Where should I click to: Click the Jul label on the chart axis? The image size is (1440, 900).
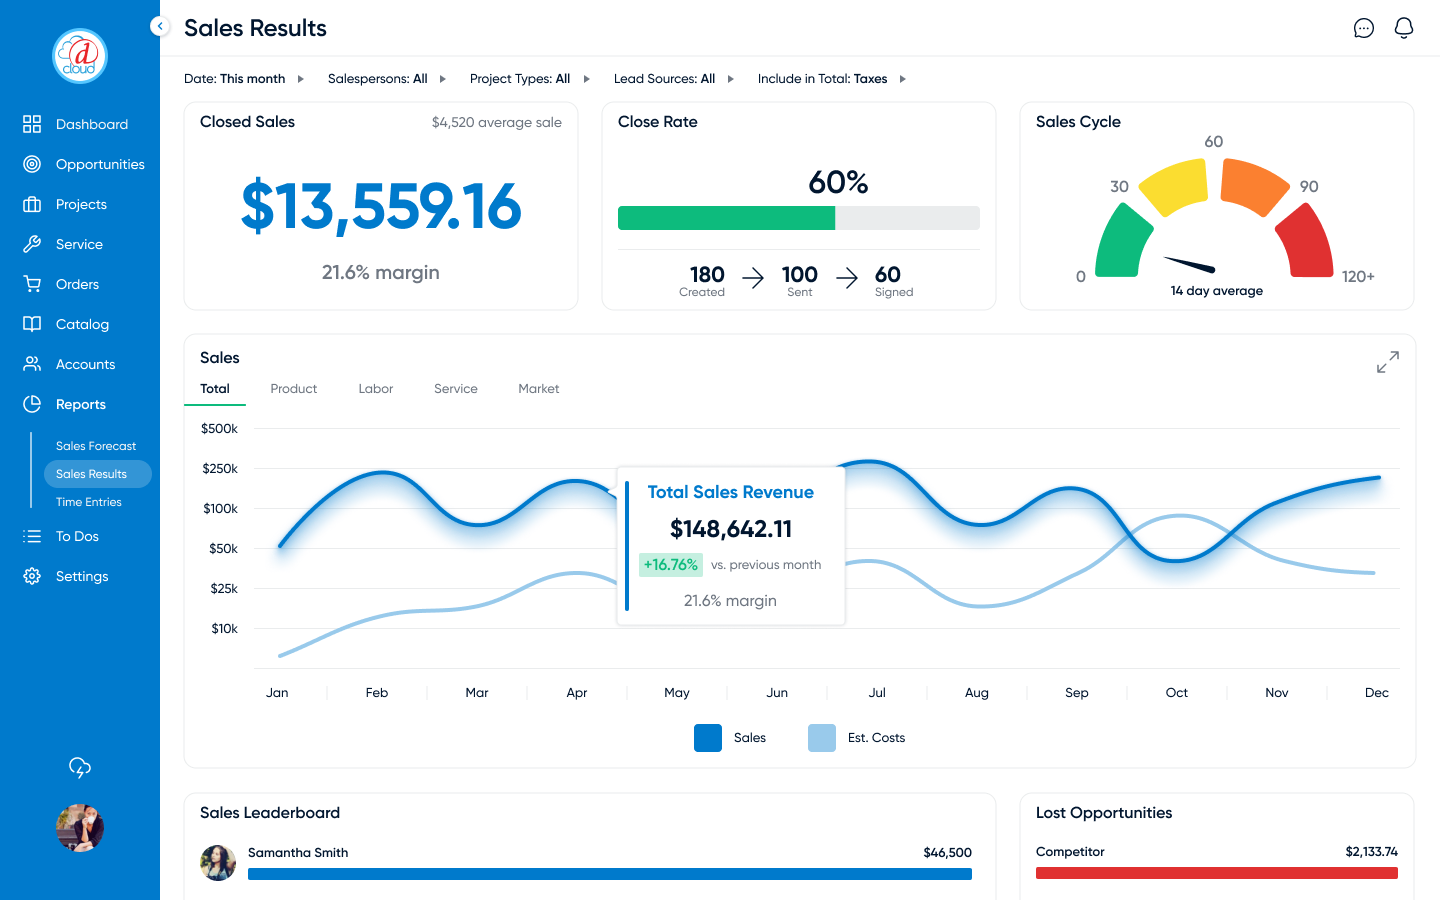pos(877,693)
